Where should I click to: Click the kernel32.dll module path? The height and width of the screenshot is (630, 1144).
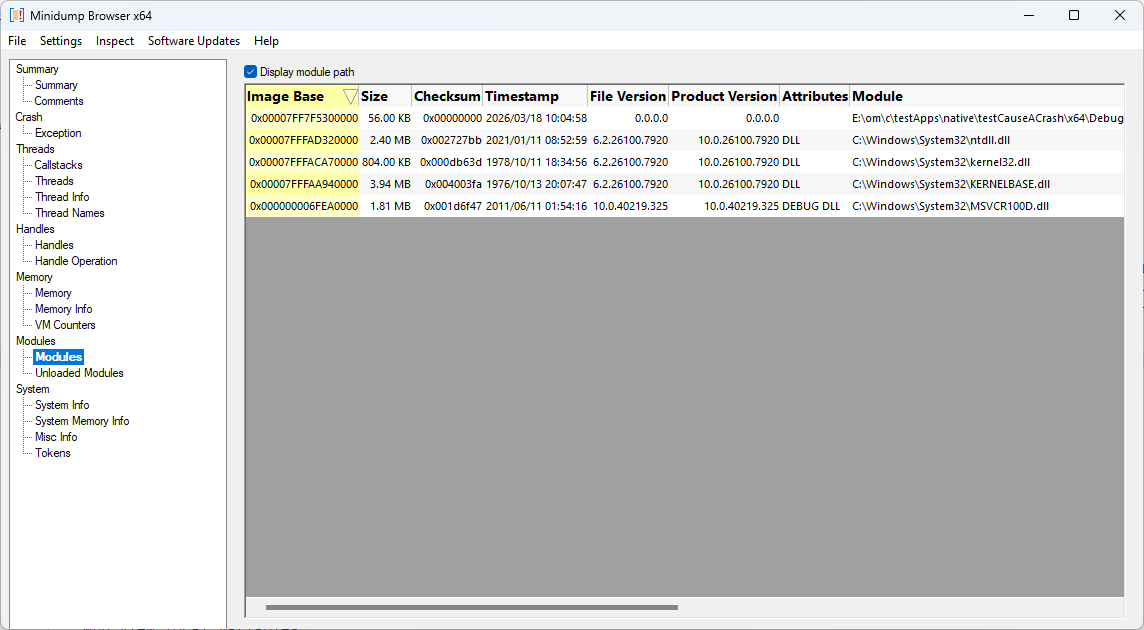pos(941,162)
